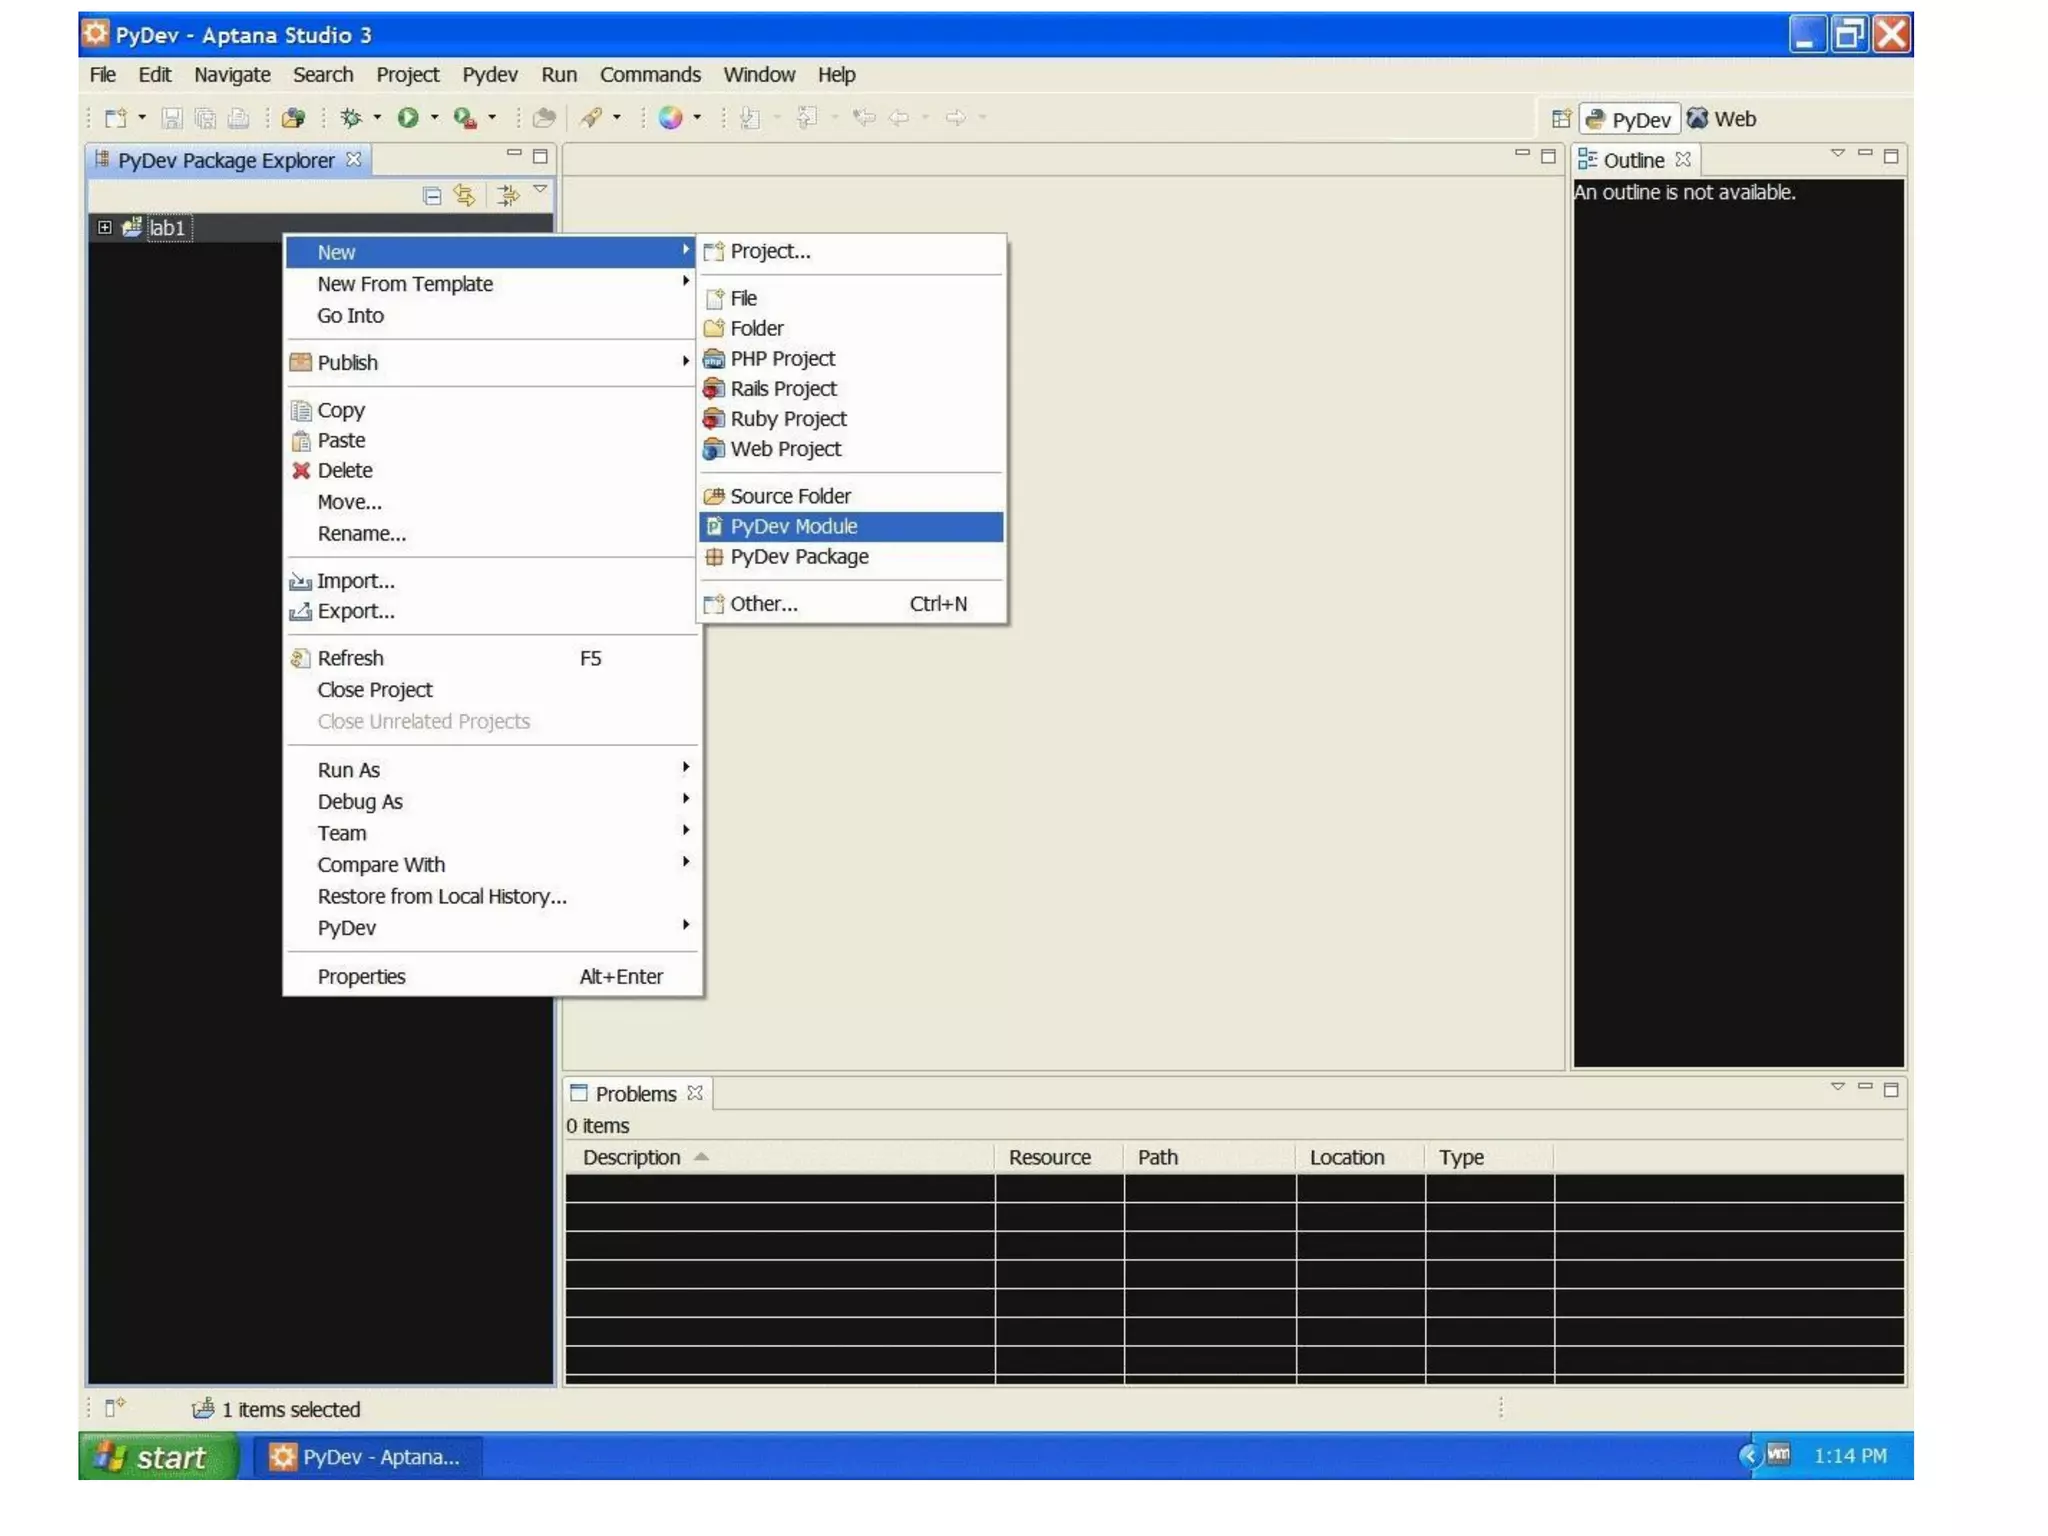
Task: Select PyDev Package from New submenu
Action: pos(851,557)
